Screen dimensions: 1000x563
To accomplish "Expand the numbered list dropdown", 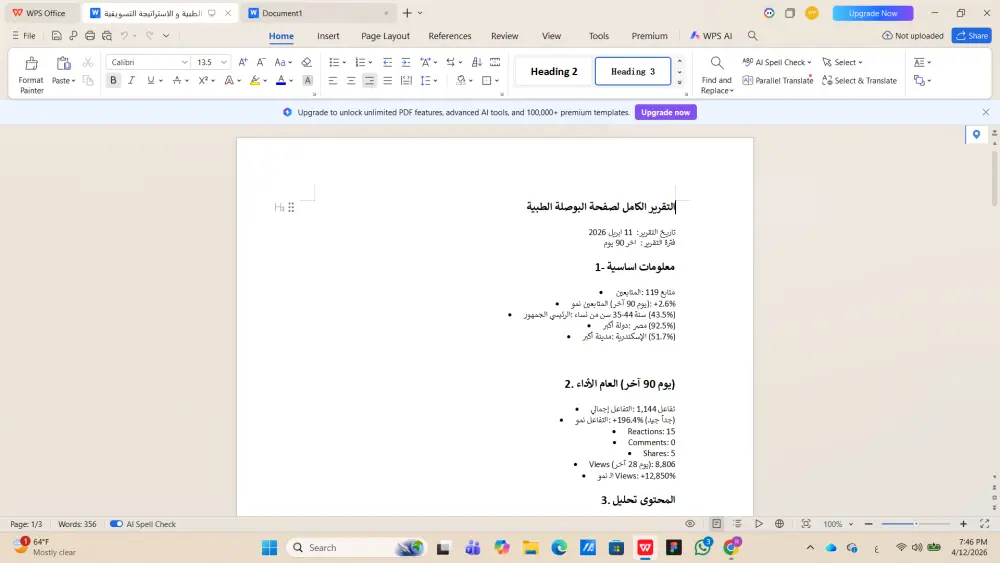I will 370,62.
